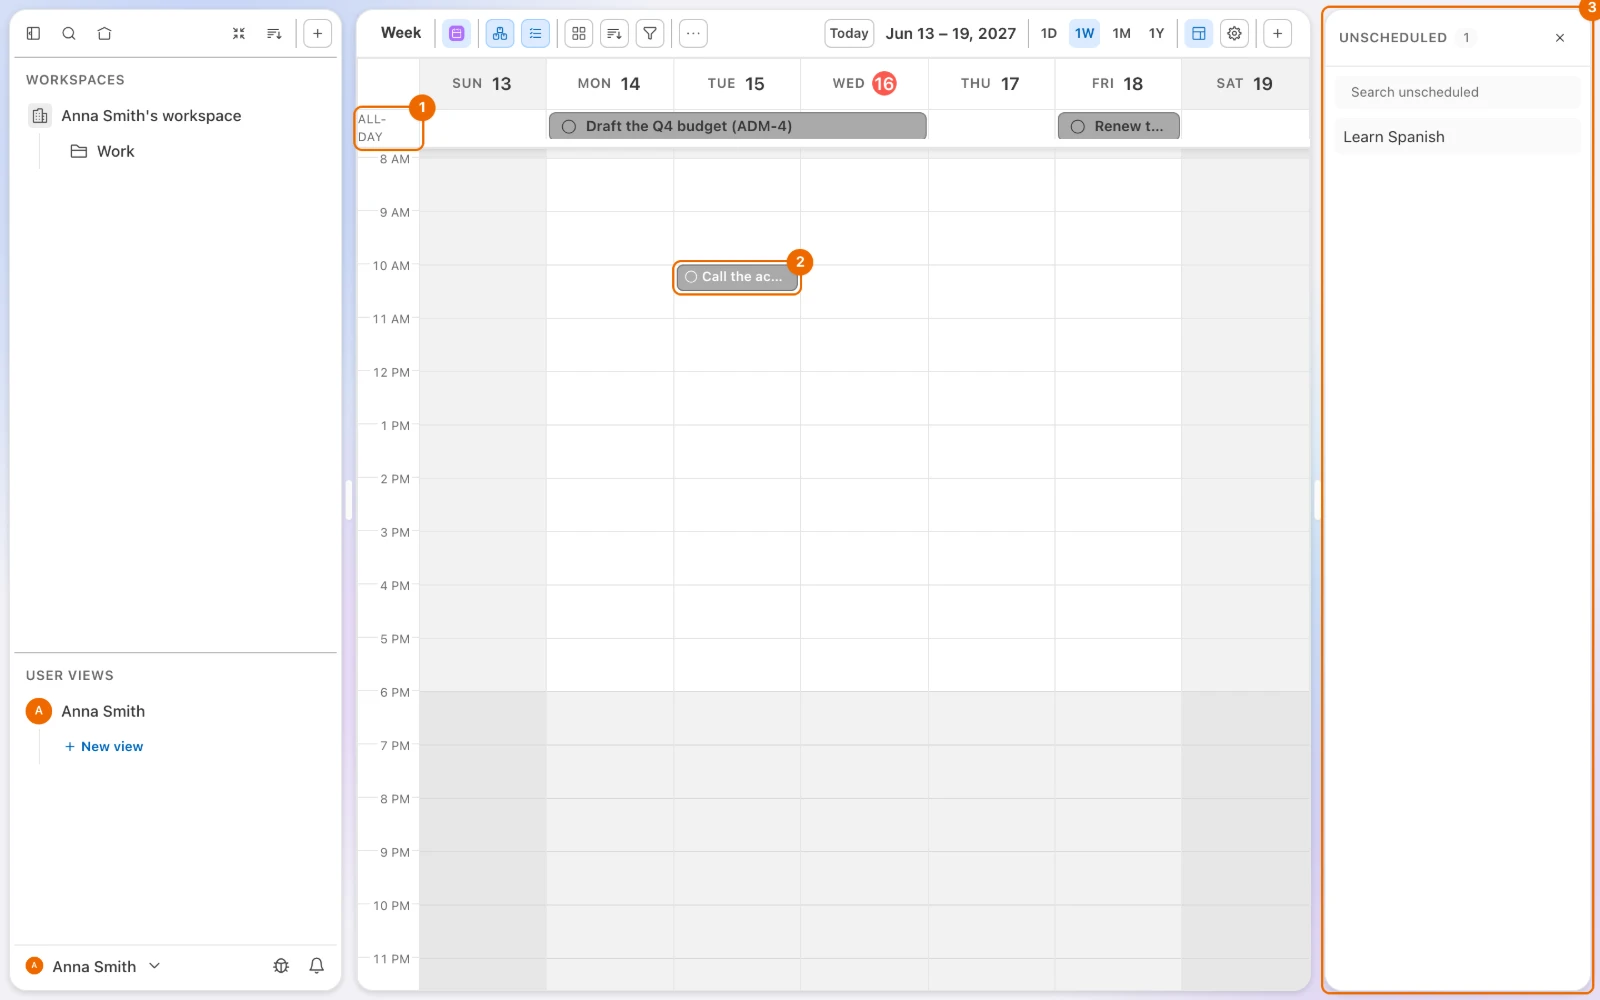This screenshot has height=1000, width=1600.
Task: Click the Week view title
Action: (401, 33)
